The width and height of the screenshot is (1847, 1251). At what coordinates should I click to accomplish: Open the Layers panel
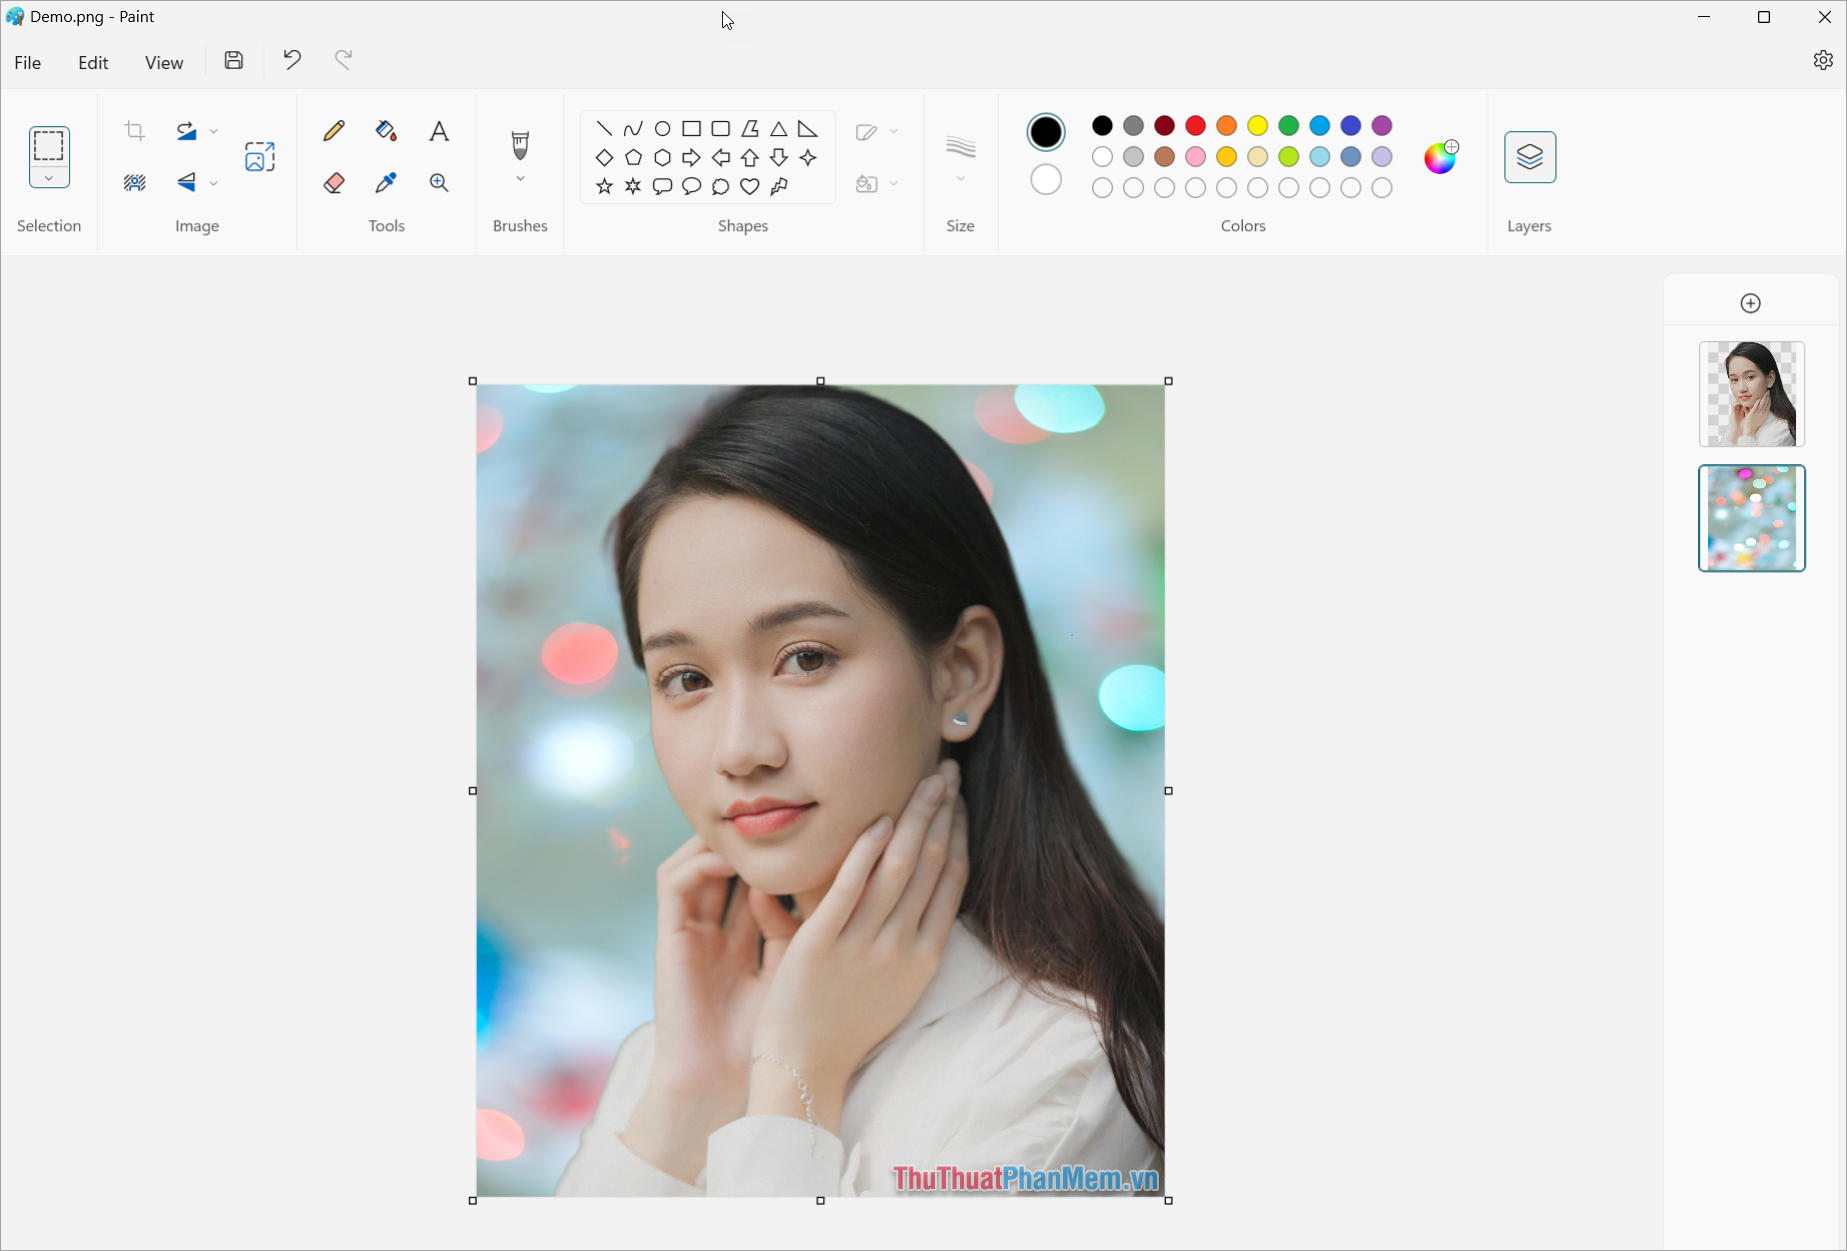coord(1530,157)
